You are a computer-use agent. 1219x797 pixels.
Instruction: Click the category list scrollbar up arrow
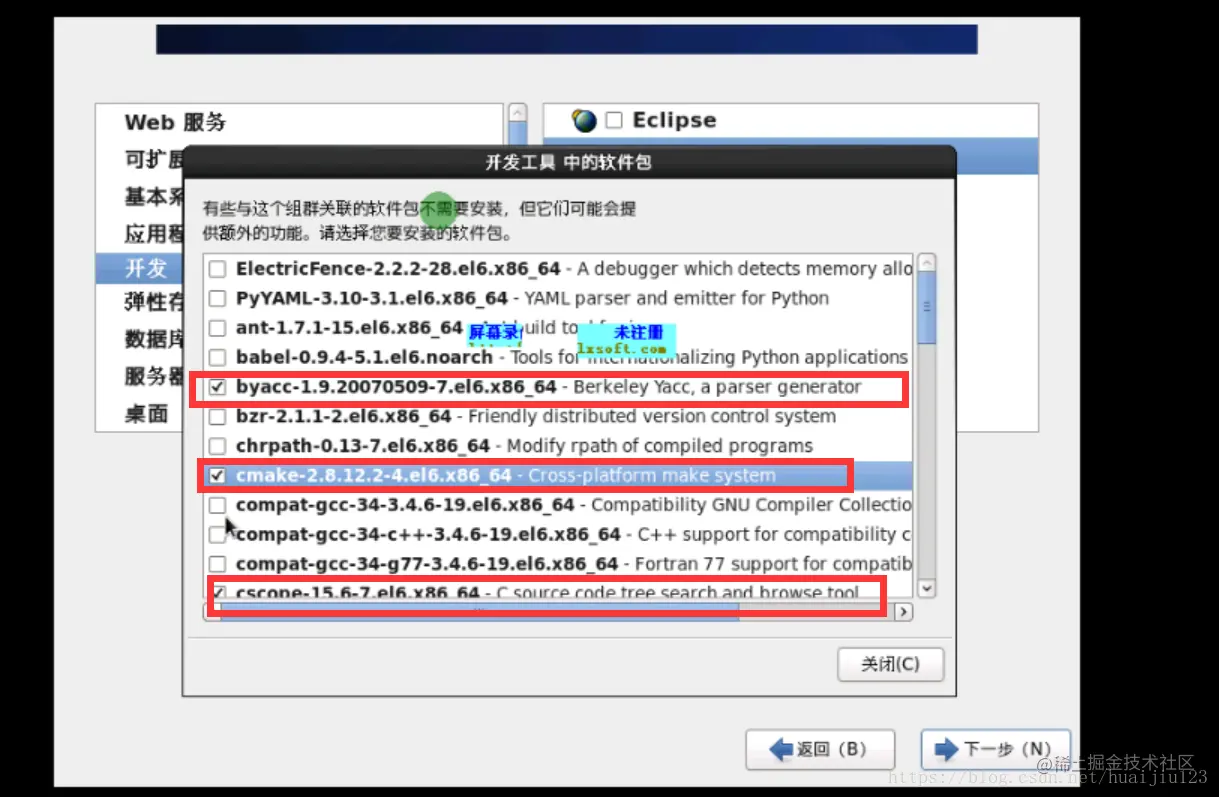coord(516,113)
